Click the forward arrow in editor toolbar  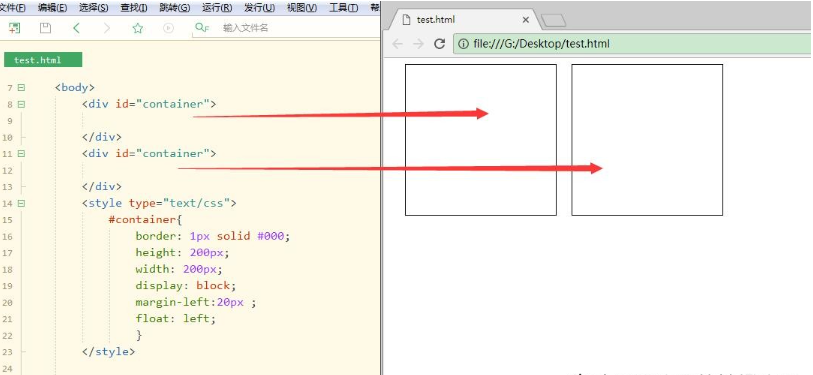tap(107, 28)
